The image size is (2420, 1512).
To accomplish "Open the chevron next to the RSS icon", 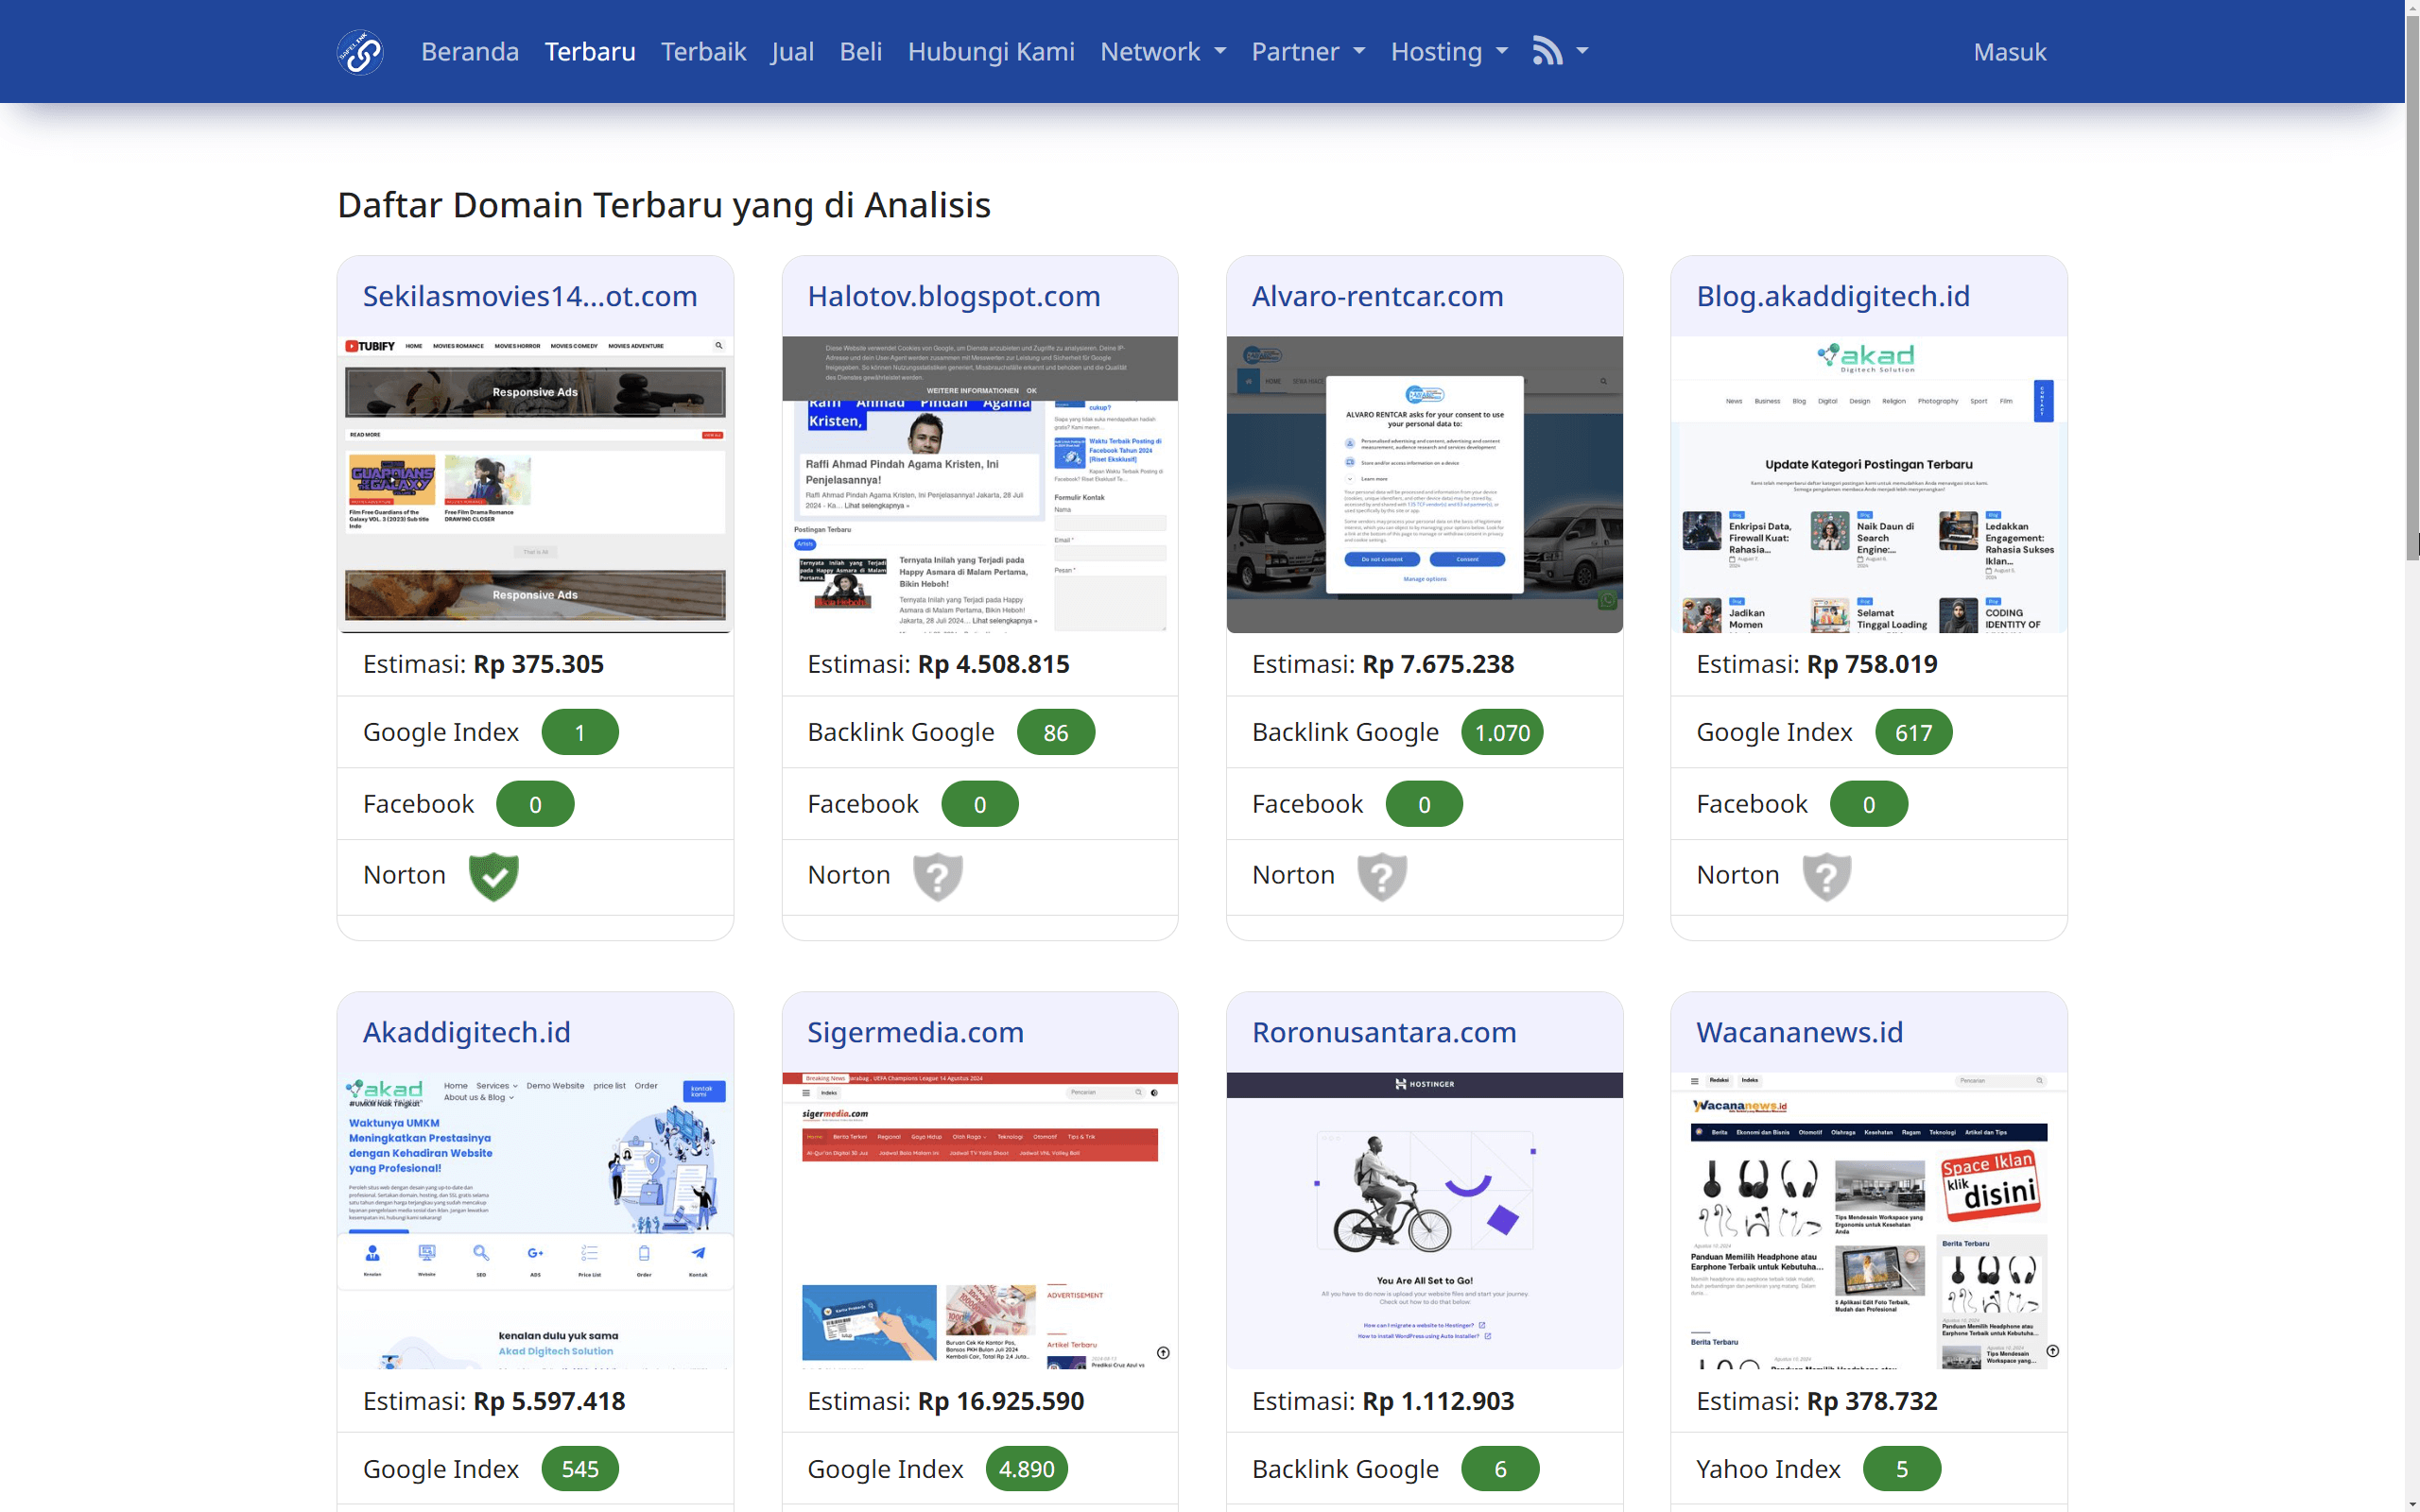I will pyautogui.click(x=1582, y=50).
